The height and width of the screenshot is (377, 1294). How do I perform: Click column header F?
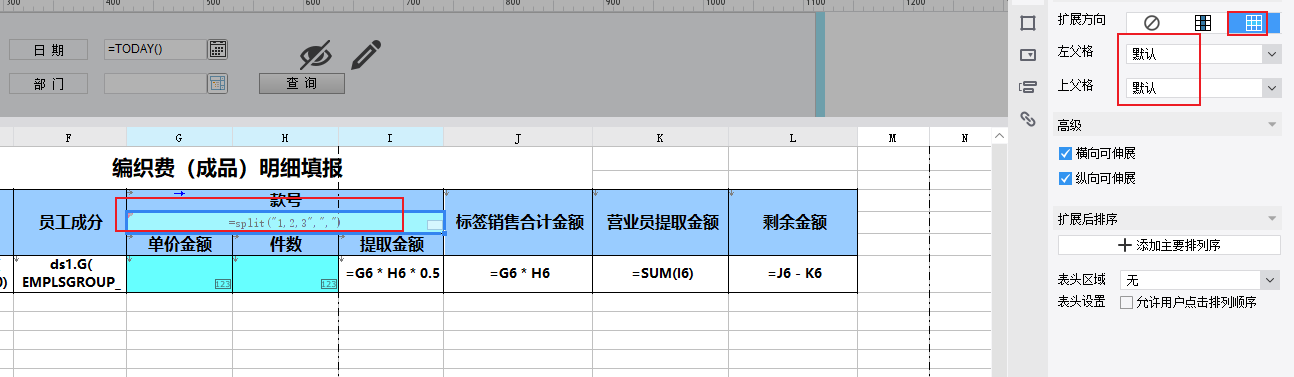tap(70, 137)
